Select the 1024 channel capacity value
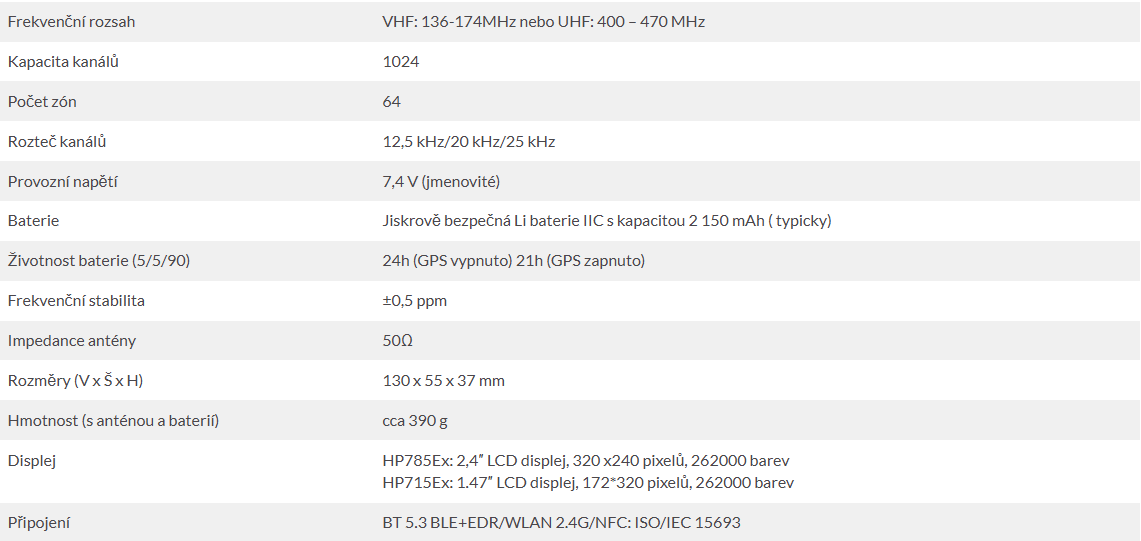1141x541 pixels. coord(401,62)
